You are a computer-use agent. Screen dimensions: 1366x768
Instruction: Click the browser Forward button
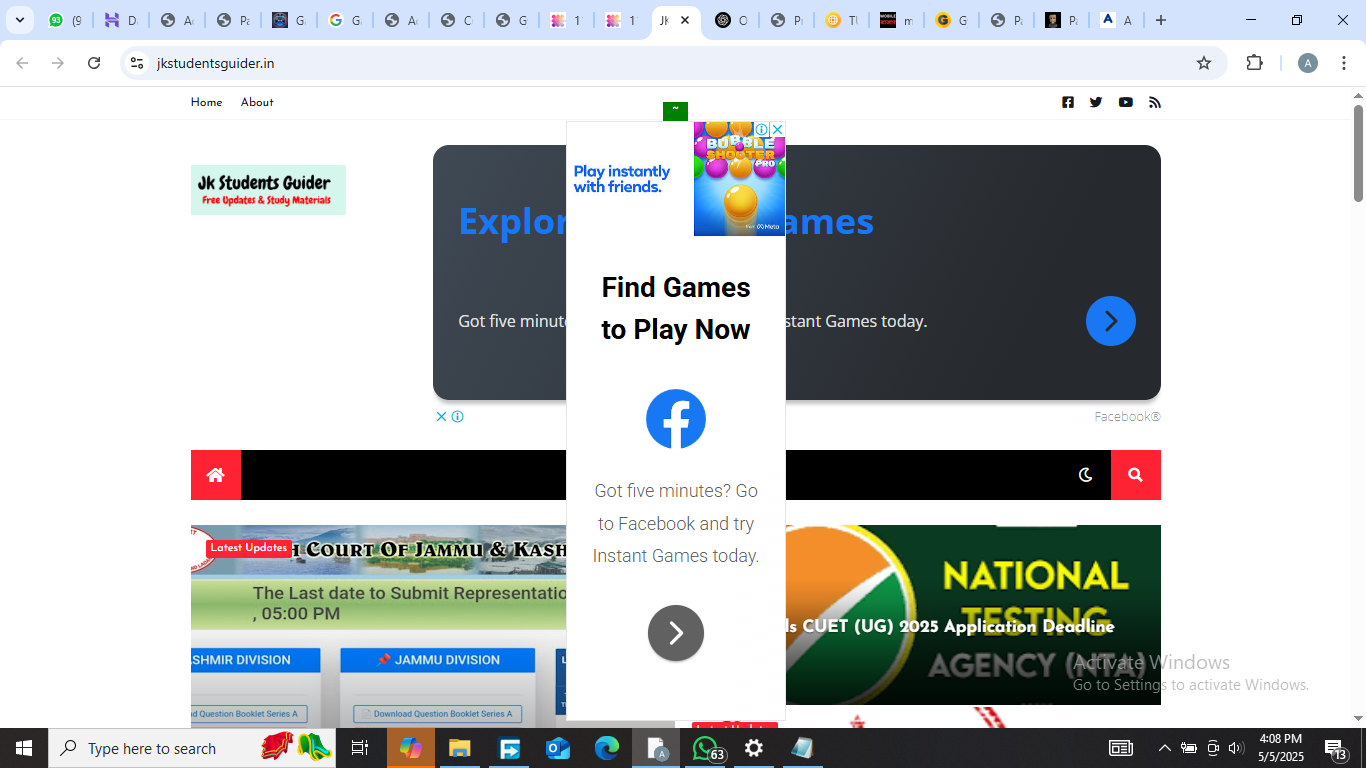pos(58,63)
